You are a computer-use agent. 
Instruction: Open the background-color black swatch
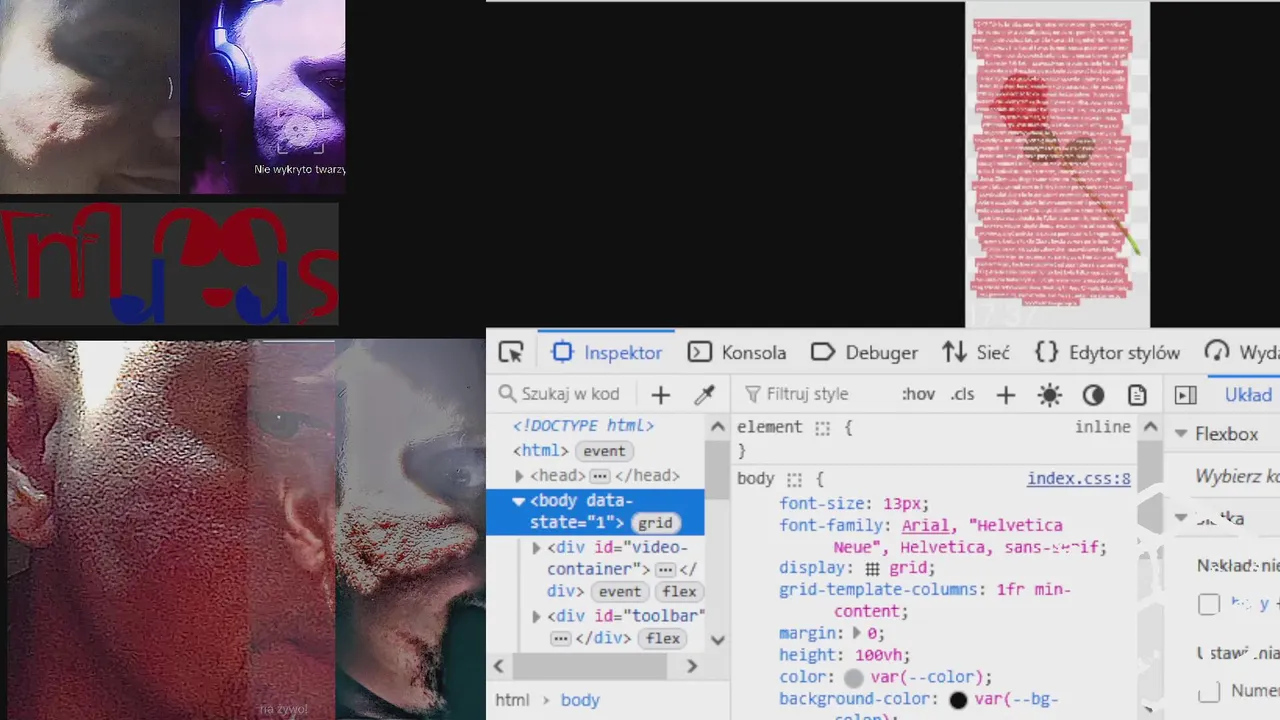tap(958, 699)
